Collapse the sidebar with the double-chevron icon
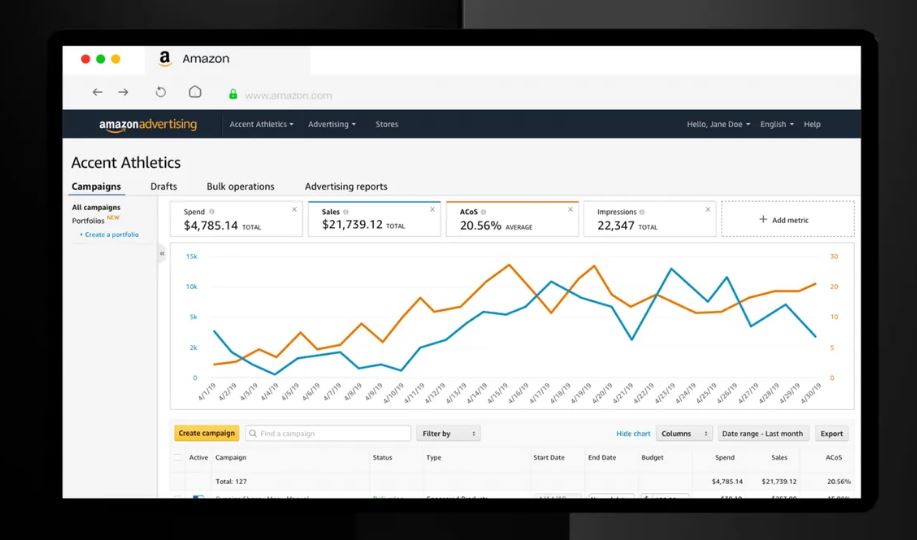This screenshot has width=917, height=540. (x=162, y=253)
